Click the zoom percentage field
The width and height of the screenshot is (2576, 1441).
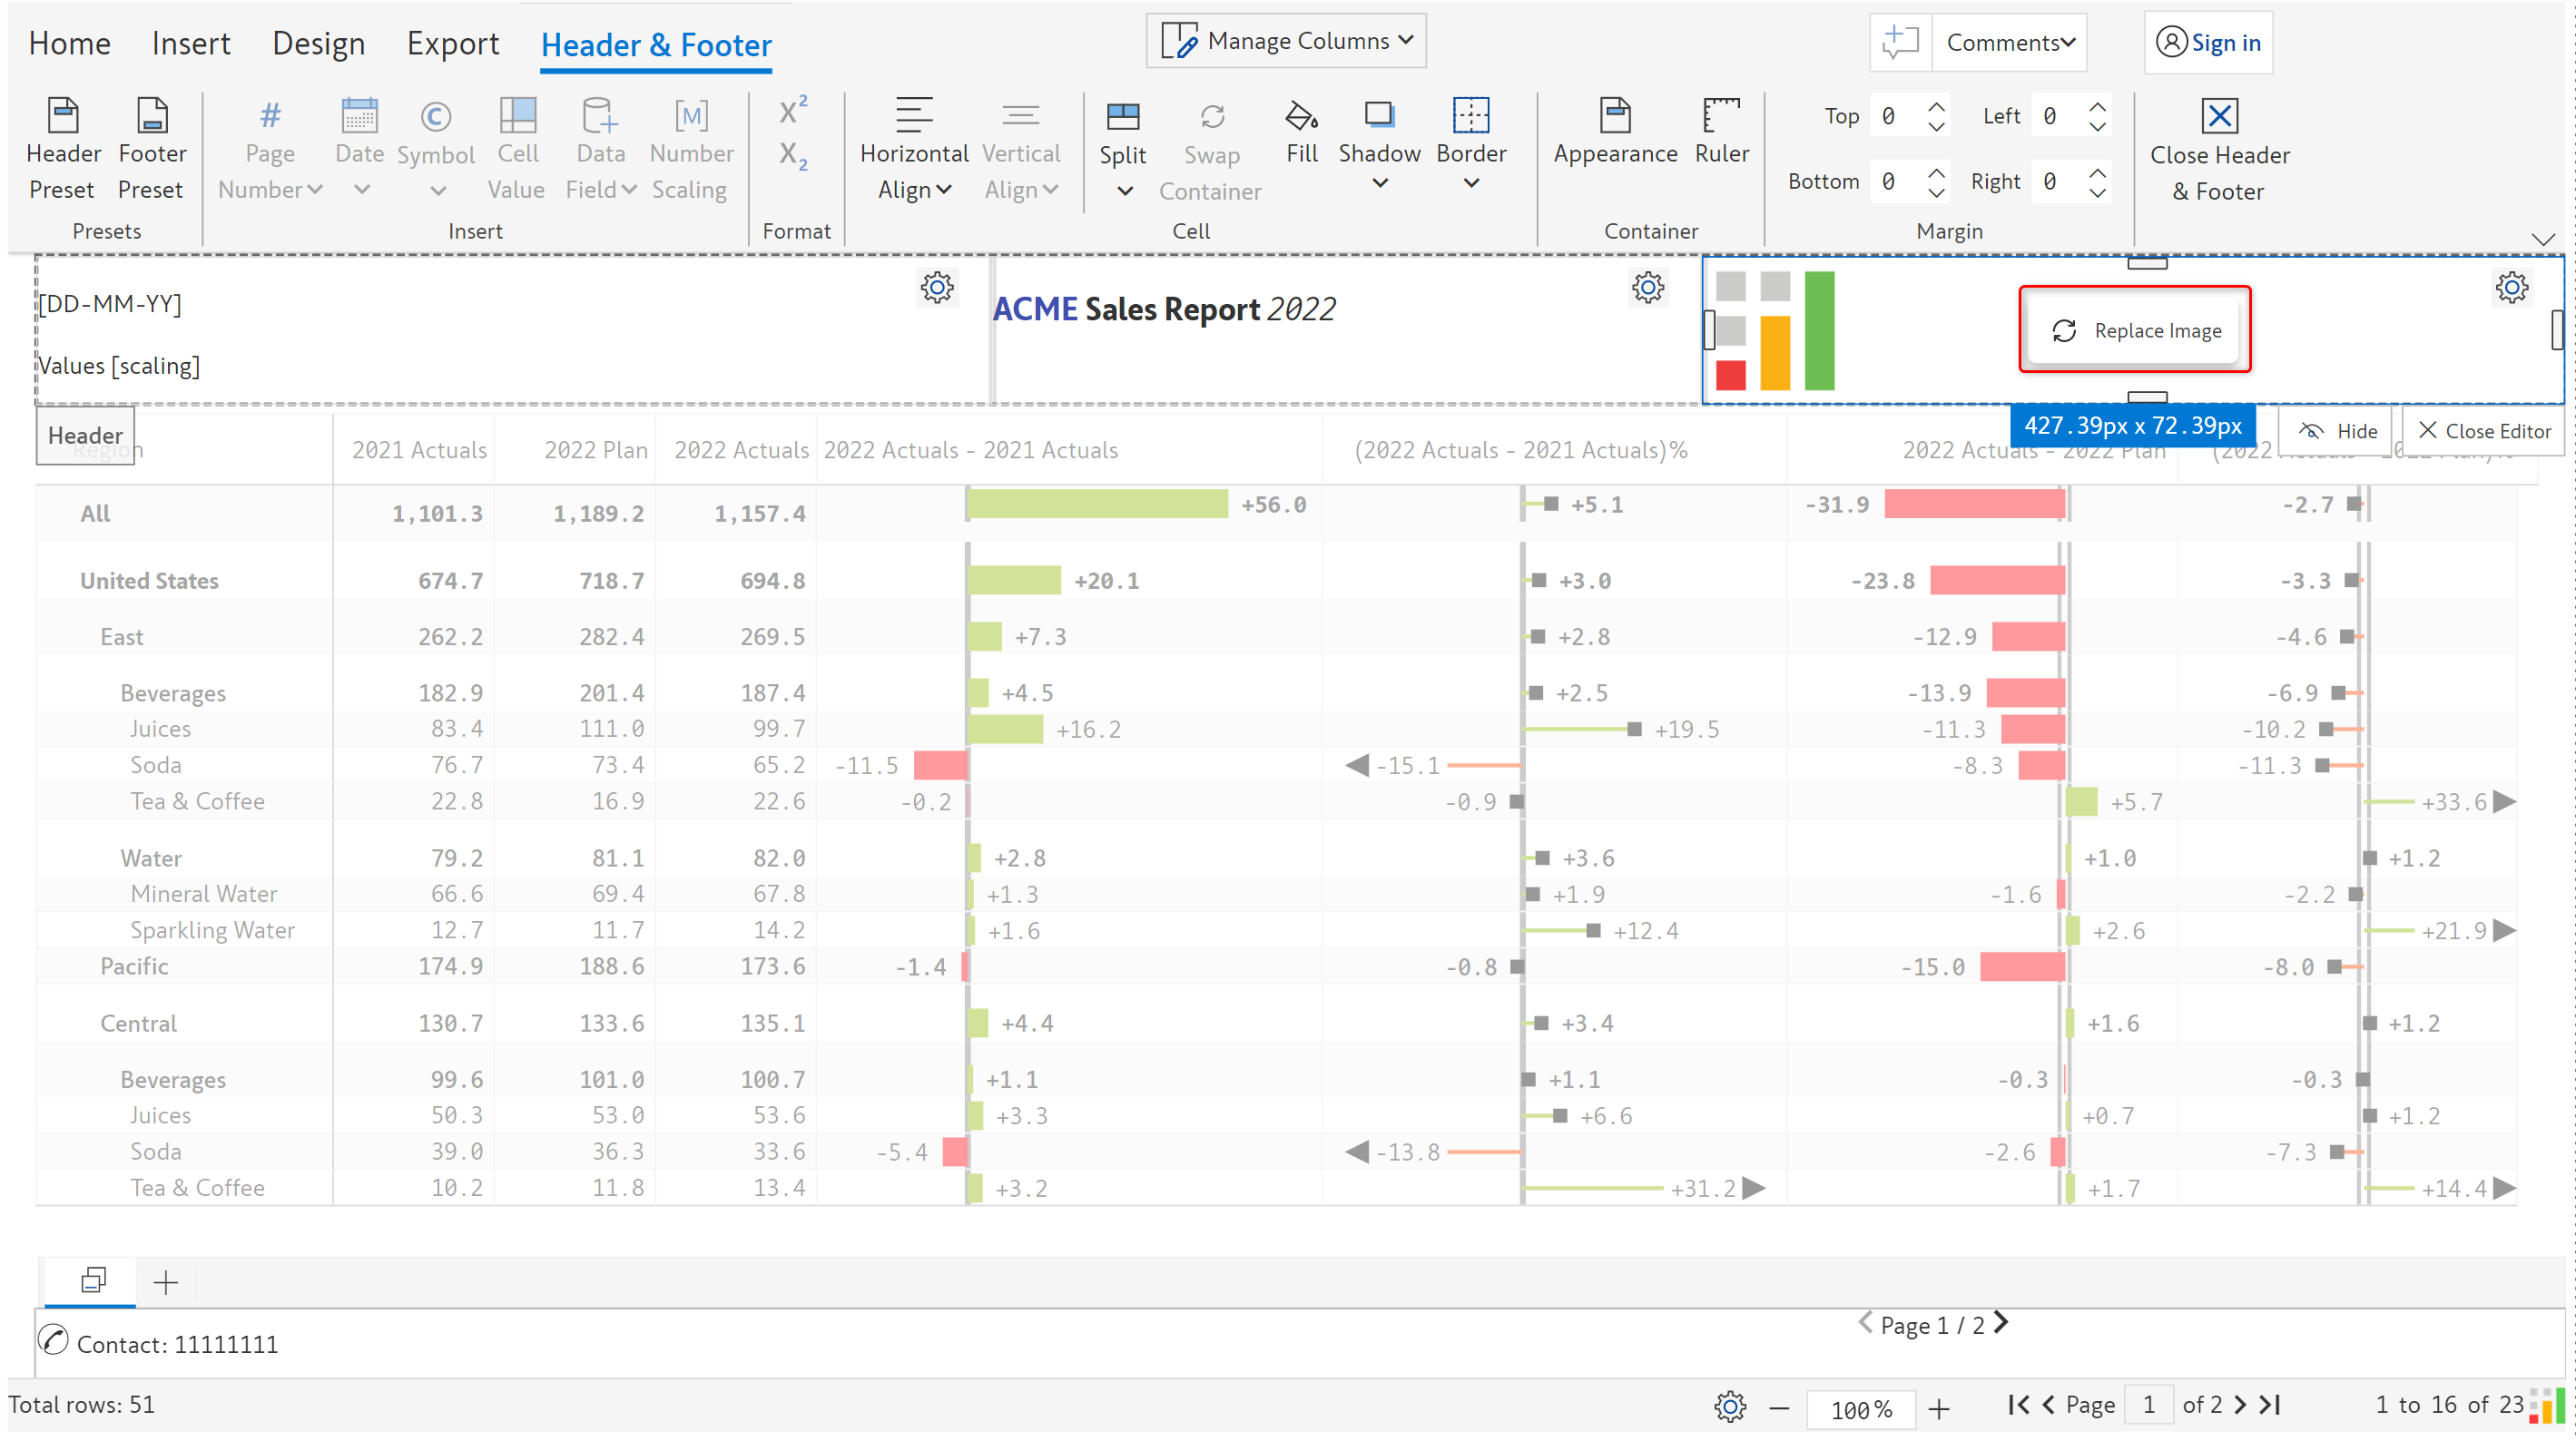tap(1860, 1408)
